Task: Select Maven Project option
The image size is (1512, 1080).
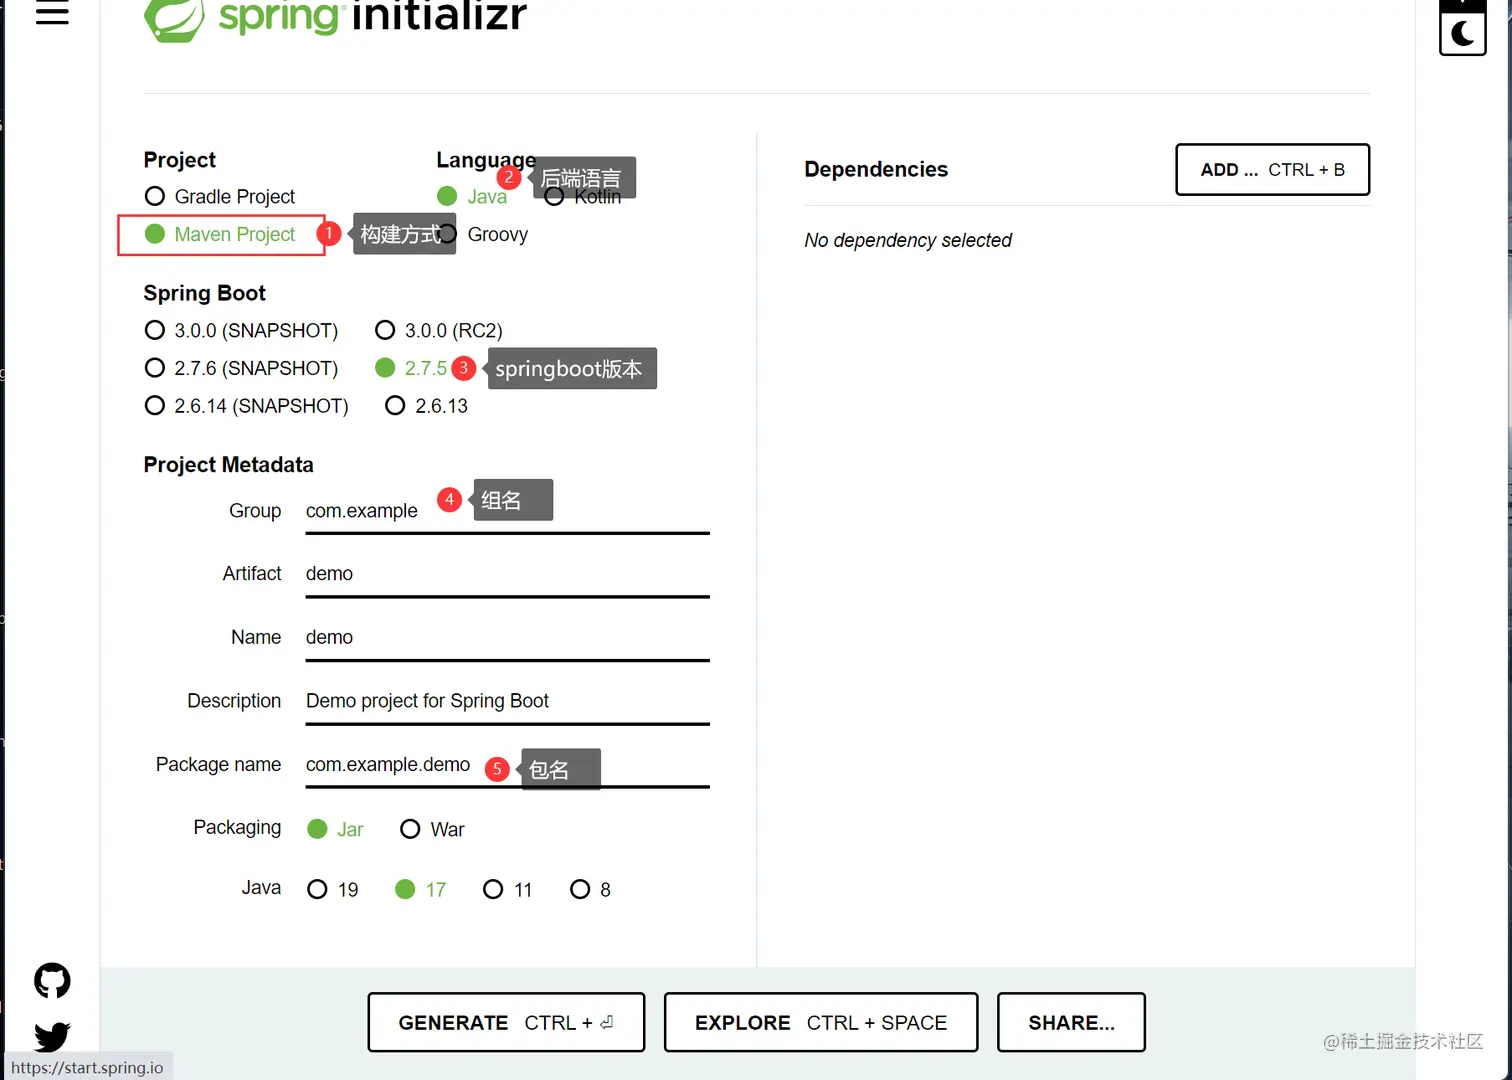Action: pyautogui.click(x=220, y=234)
